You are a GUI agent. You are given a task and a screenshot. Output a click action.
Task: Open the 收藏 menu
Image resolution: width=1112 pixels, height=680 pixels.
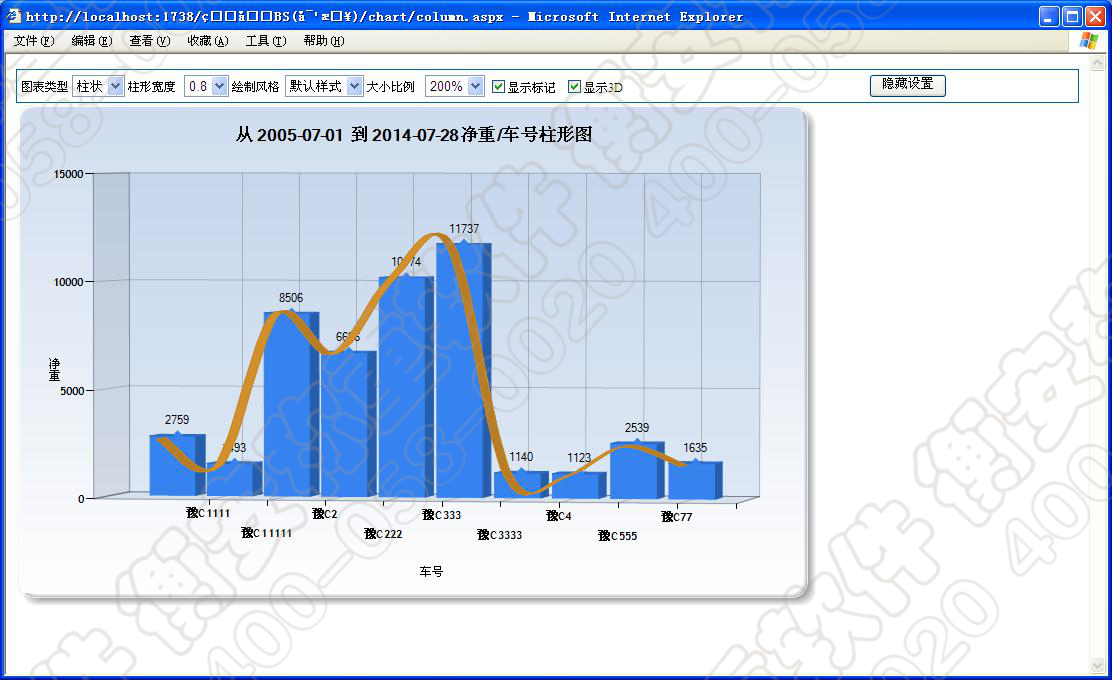207,41
